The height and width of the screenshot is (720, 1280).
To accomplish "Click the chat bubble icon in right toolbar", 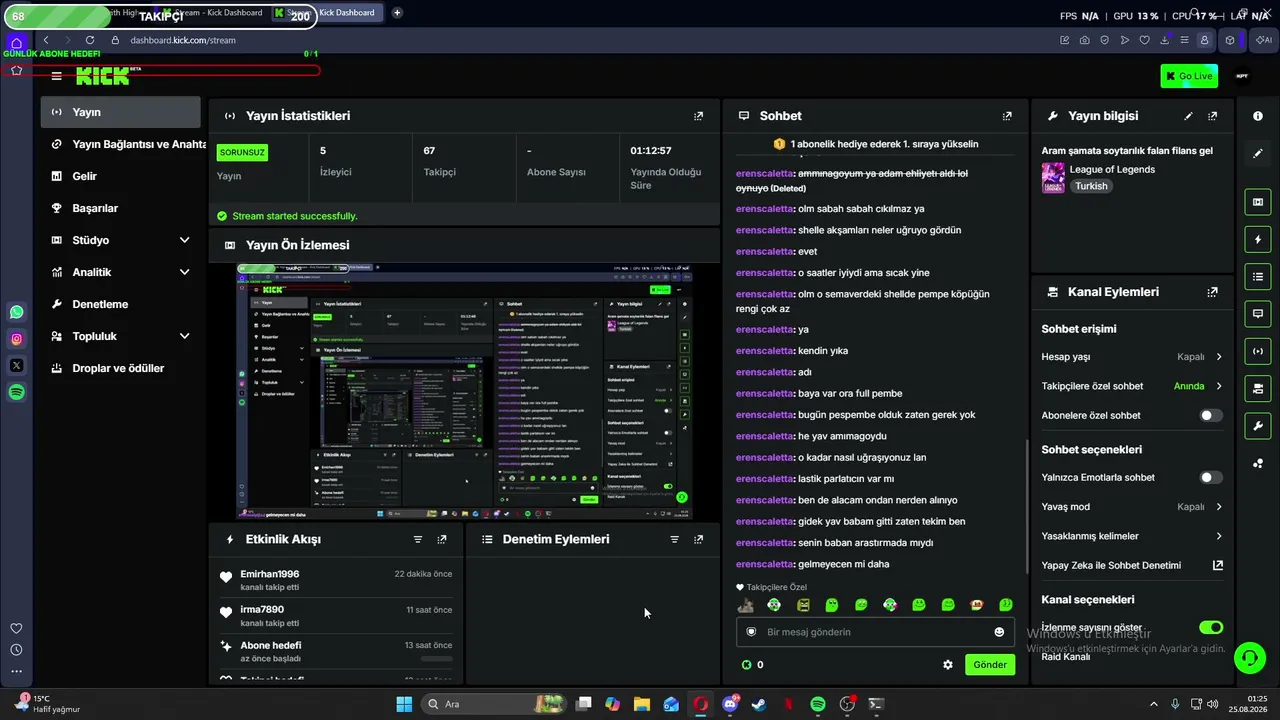I will coord(1258,314).
